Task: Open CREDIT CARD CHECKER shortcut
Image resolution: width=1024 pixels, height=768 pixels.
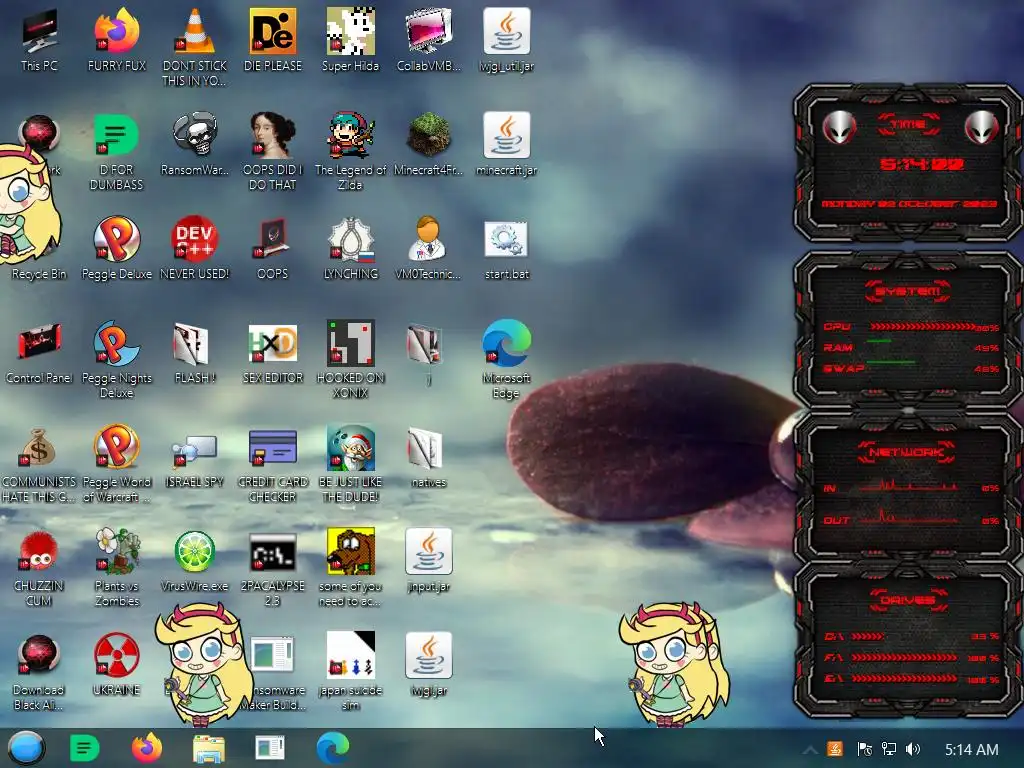Action: 272,464
